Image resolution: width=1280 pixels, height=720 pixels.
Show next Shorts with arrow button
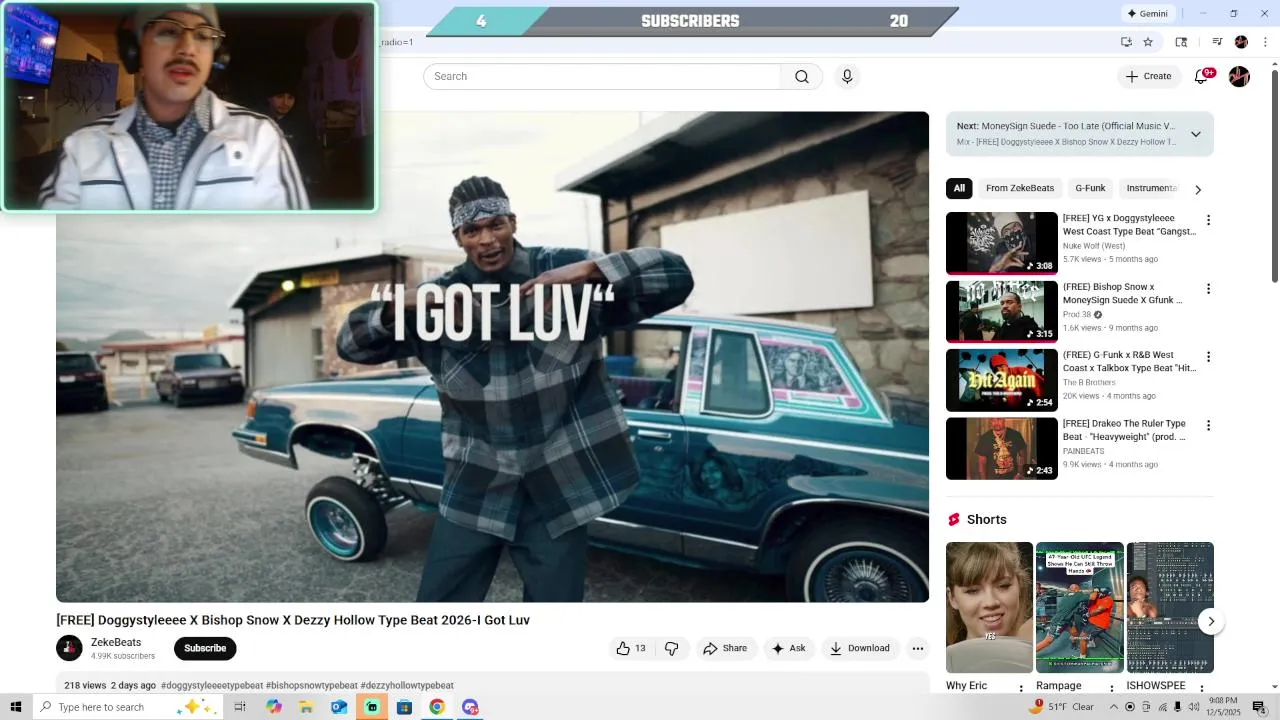point(1211,621)
